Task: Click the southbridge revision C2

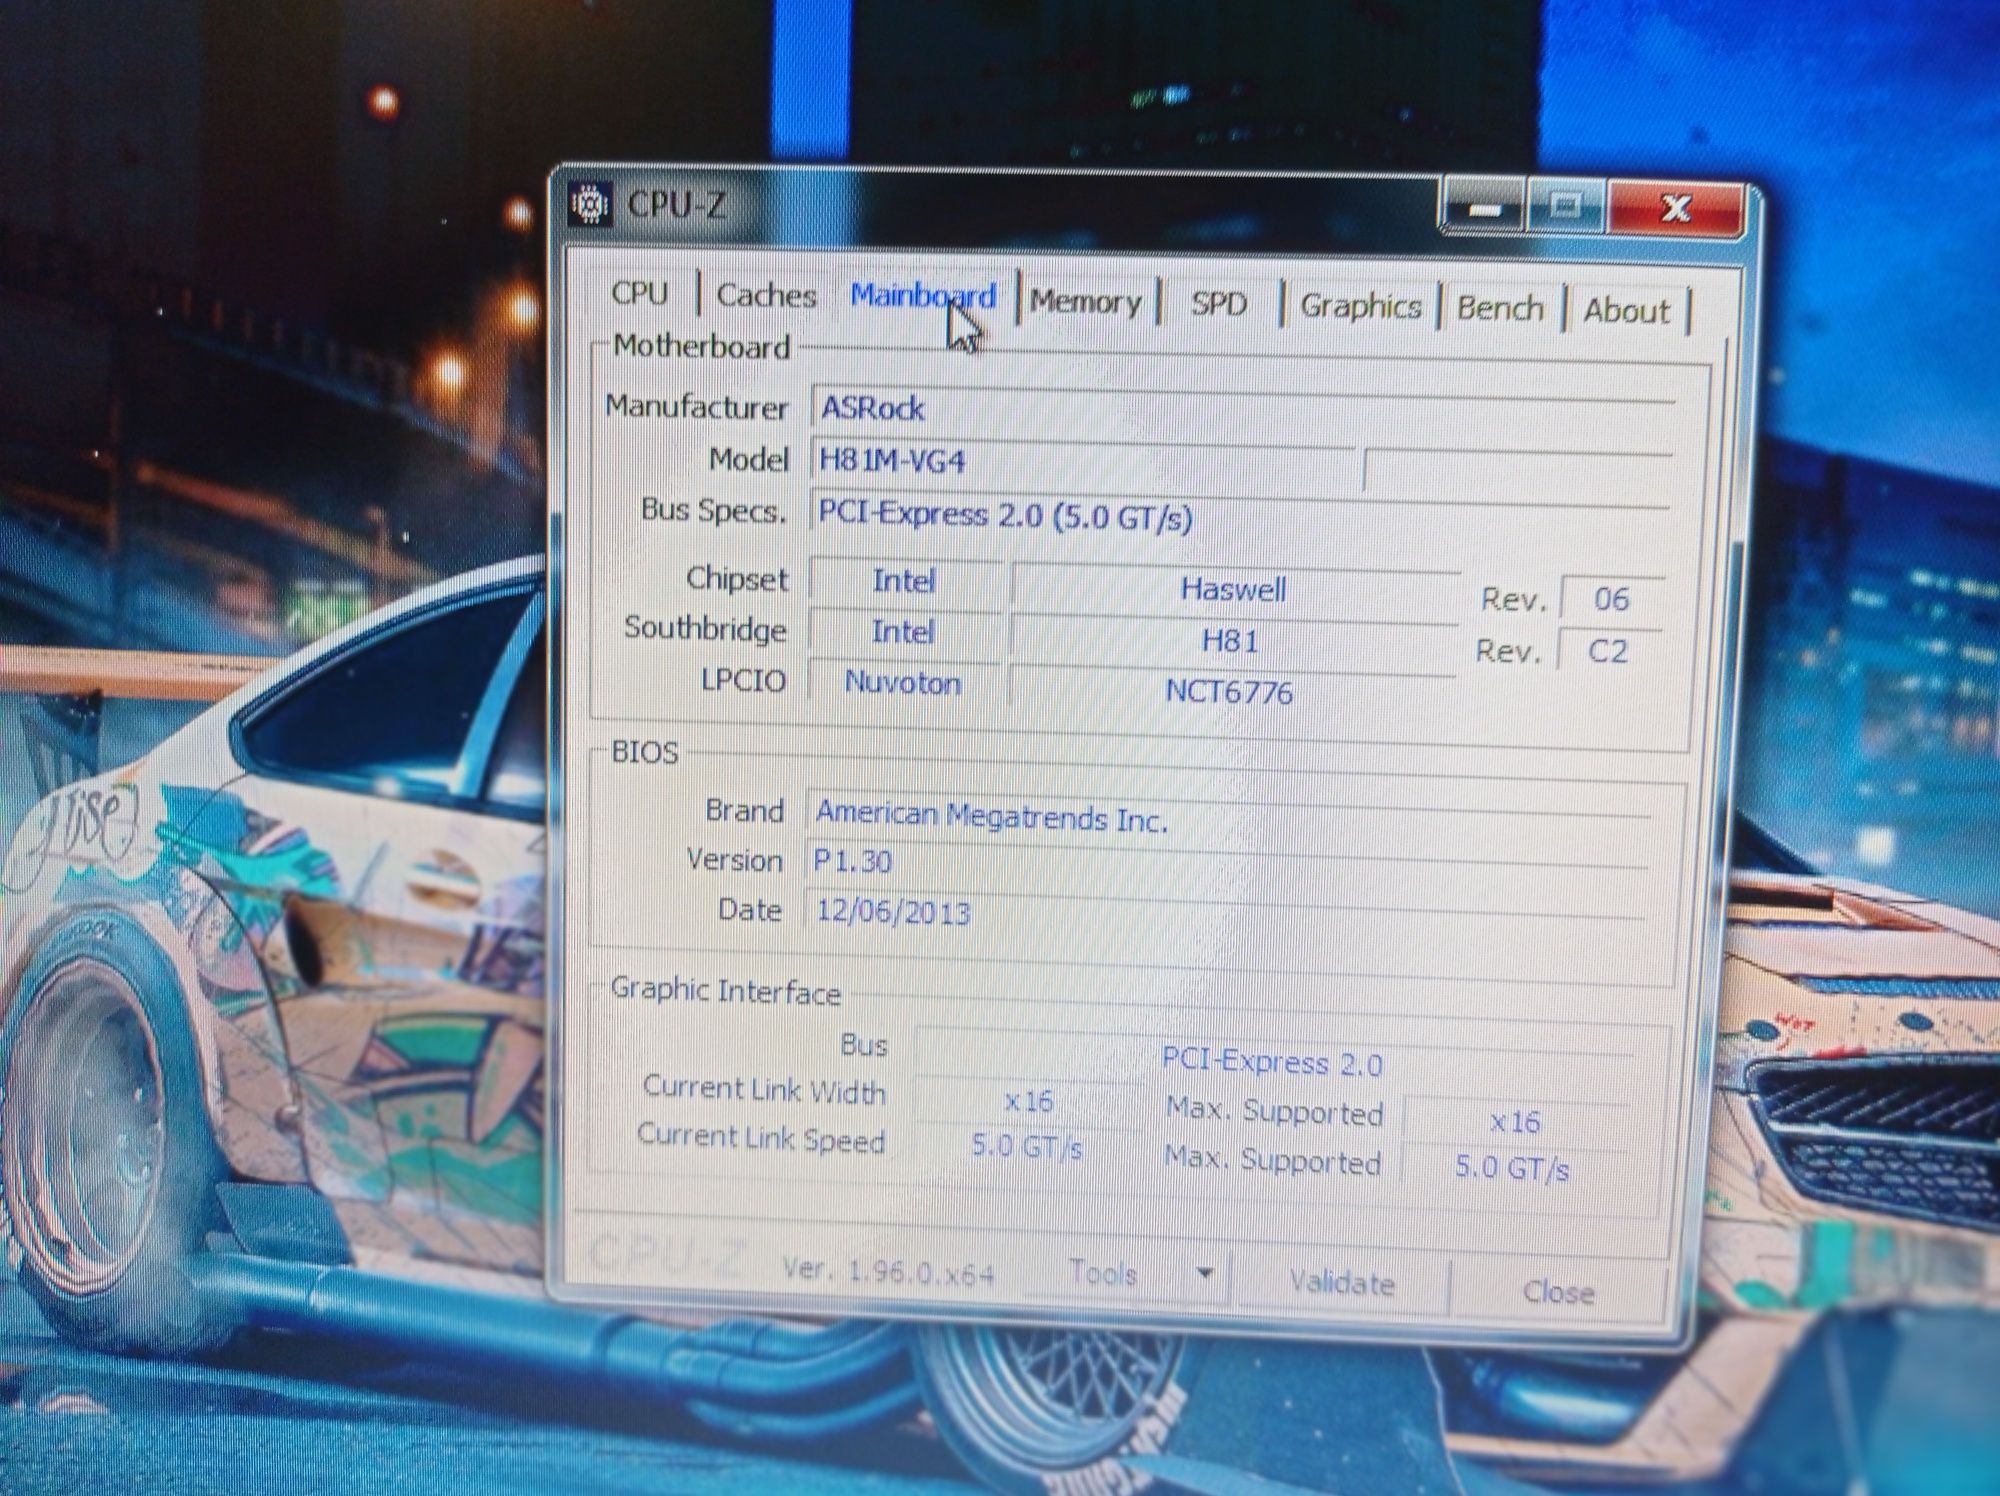Action: (x=1608, y=651)
